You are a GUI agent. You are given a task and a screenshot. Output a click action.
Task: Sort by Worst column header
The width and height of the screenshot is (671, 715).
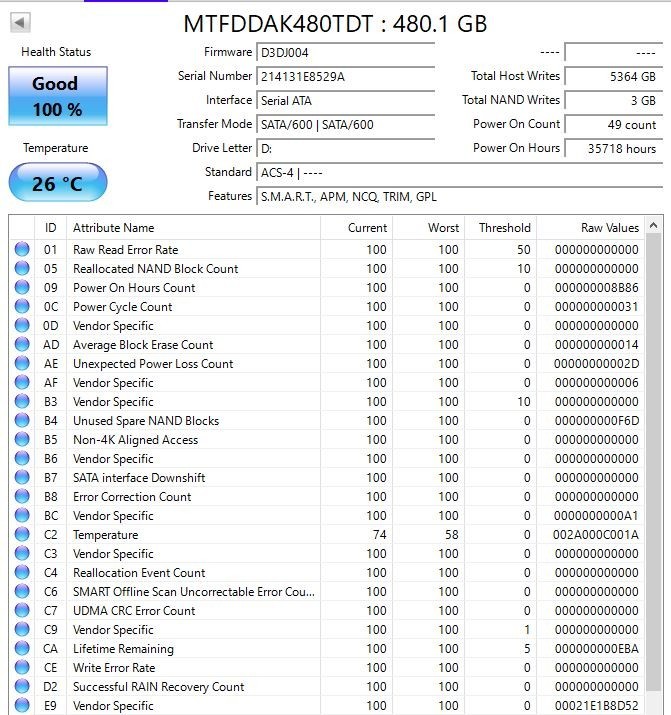click(x=428, y=228)
